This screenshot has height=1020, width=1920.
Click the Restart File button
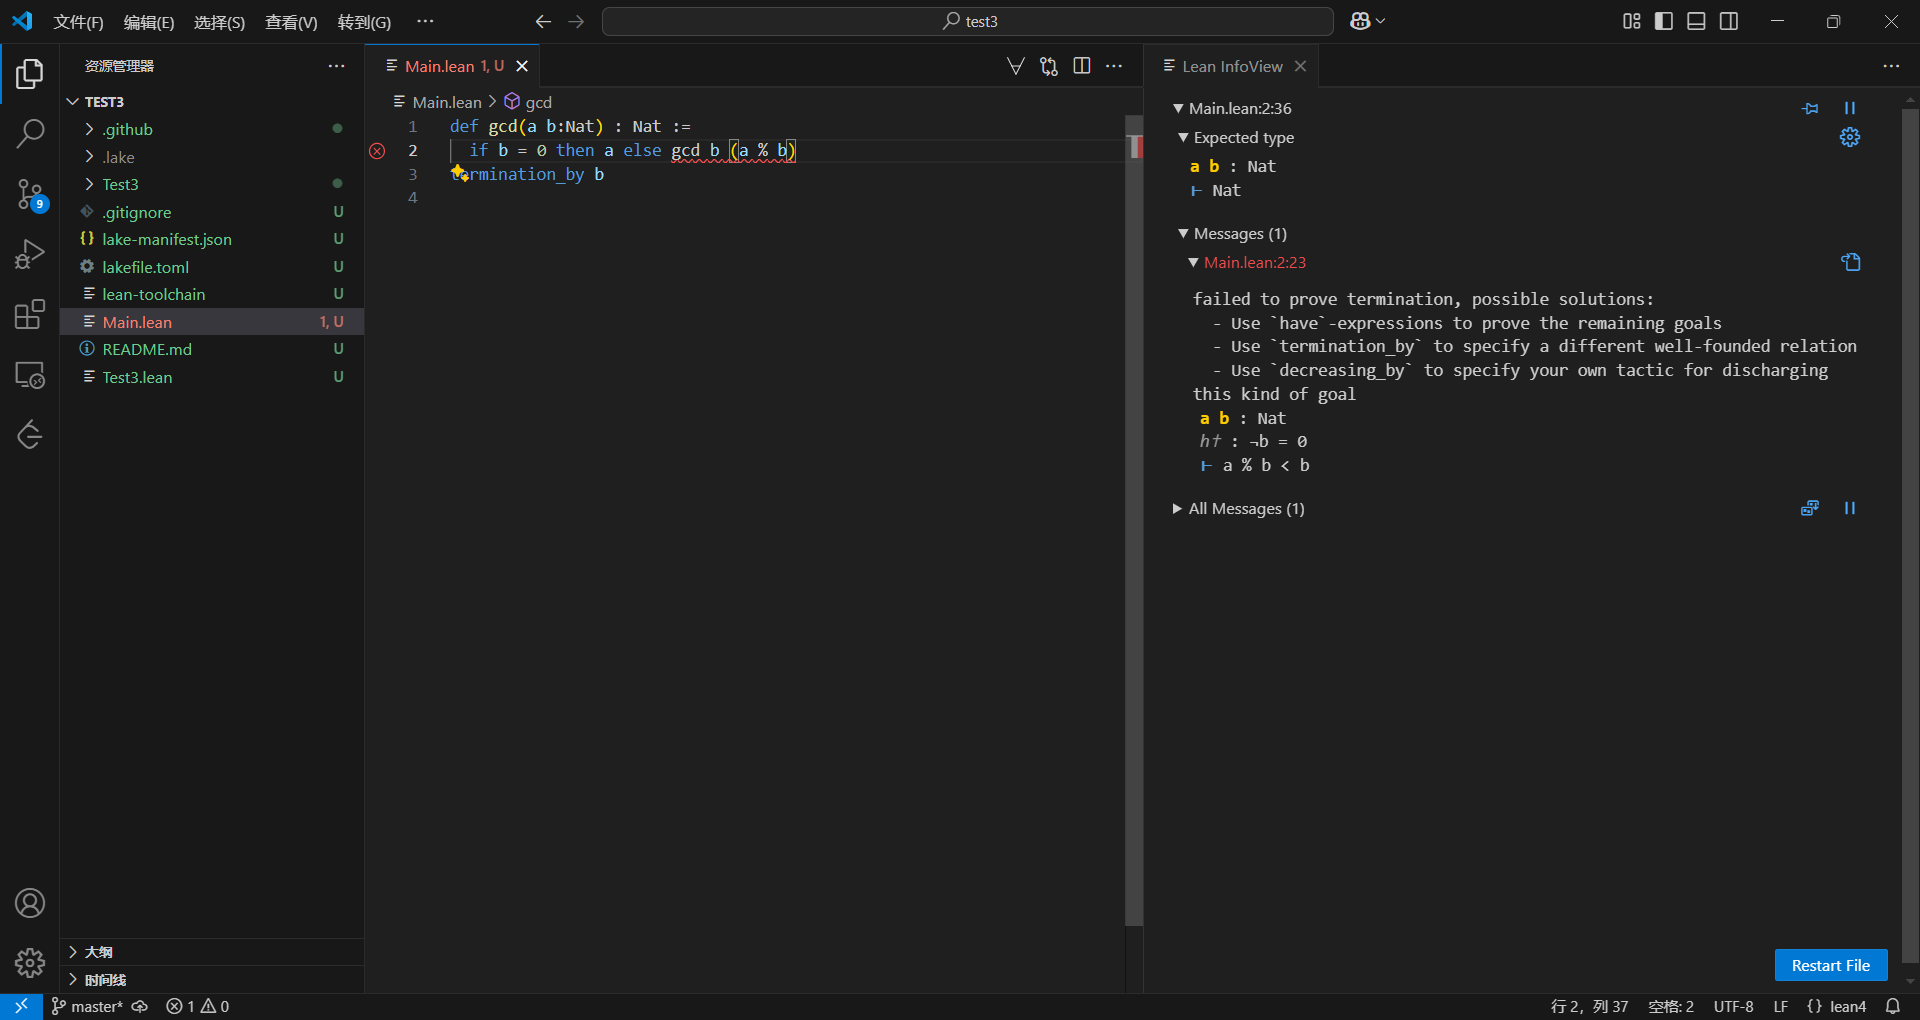coord(1830,965)
